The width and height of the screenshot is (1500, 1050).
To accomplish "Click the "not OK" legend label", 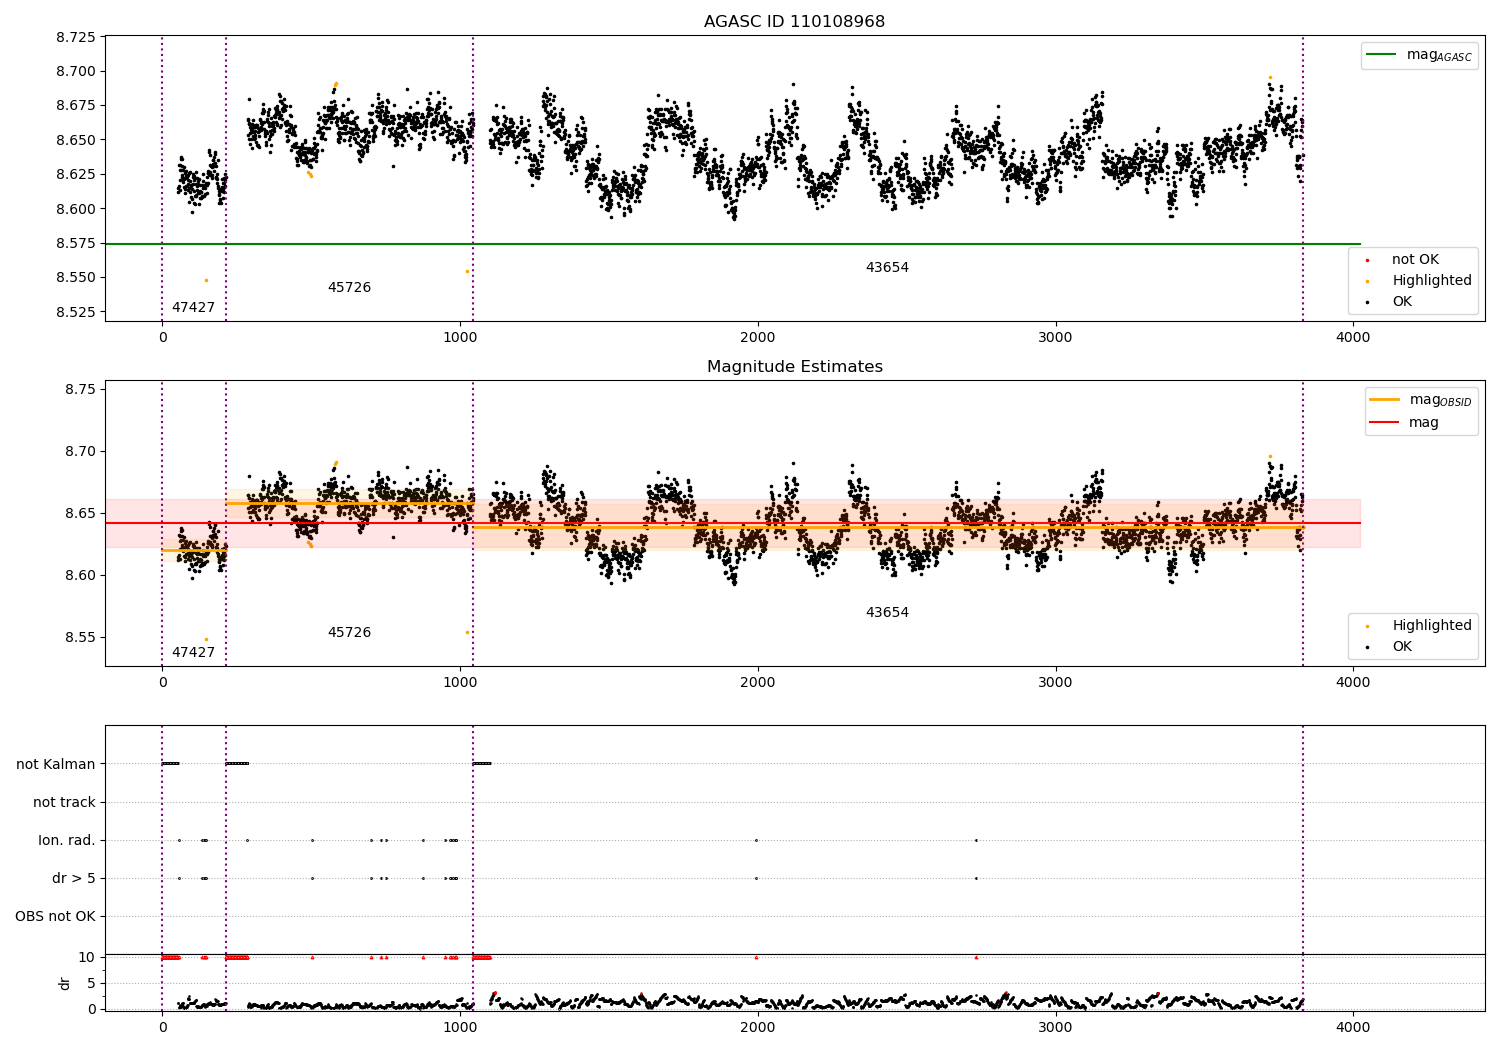I will tap(1415, 260).
